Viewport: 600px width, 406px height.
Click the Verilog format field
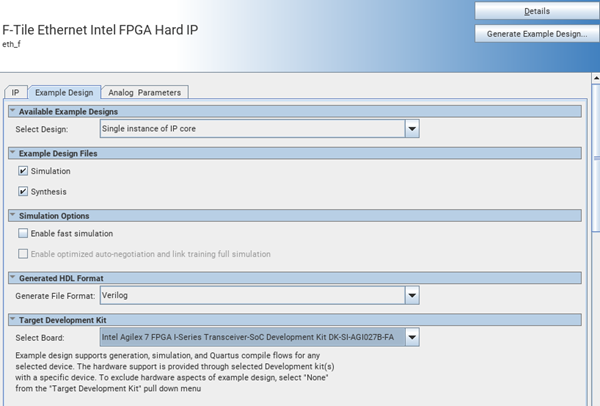tap(253, 295)
